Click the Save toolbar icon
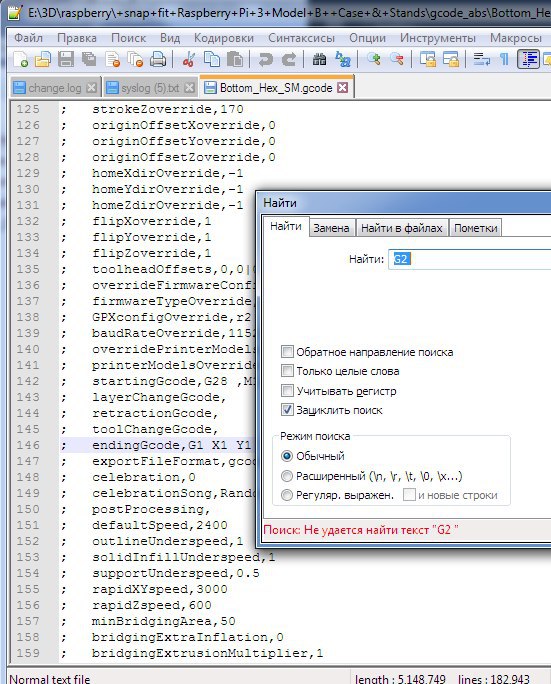The width and height of the screenshot is (551, 684). tap(66, 59)
